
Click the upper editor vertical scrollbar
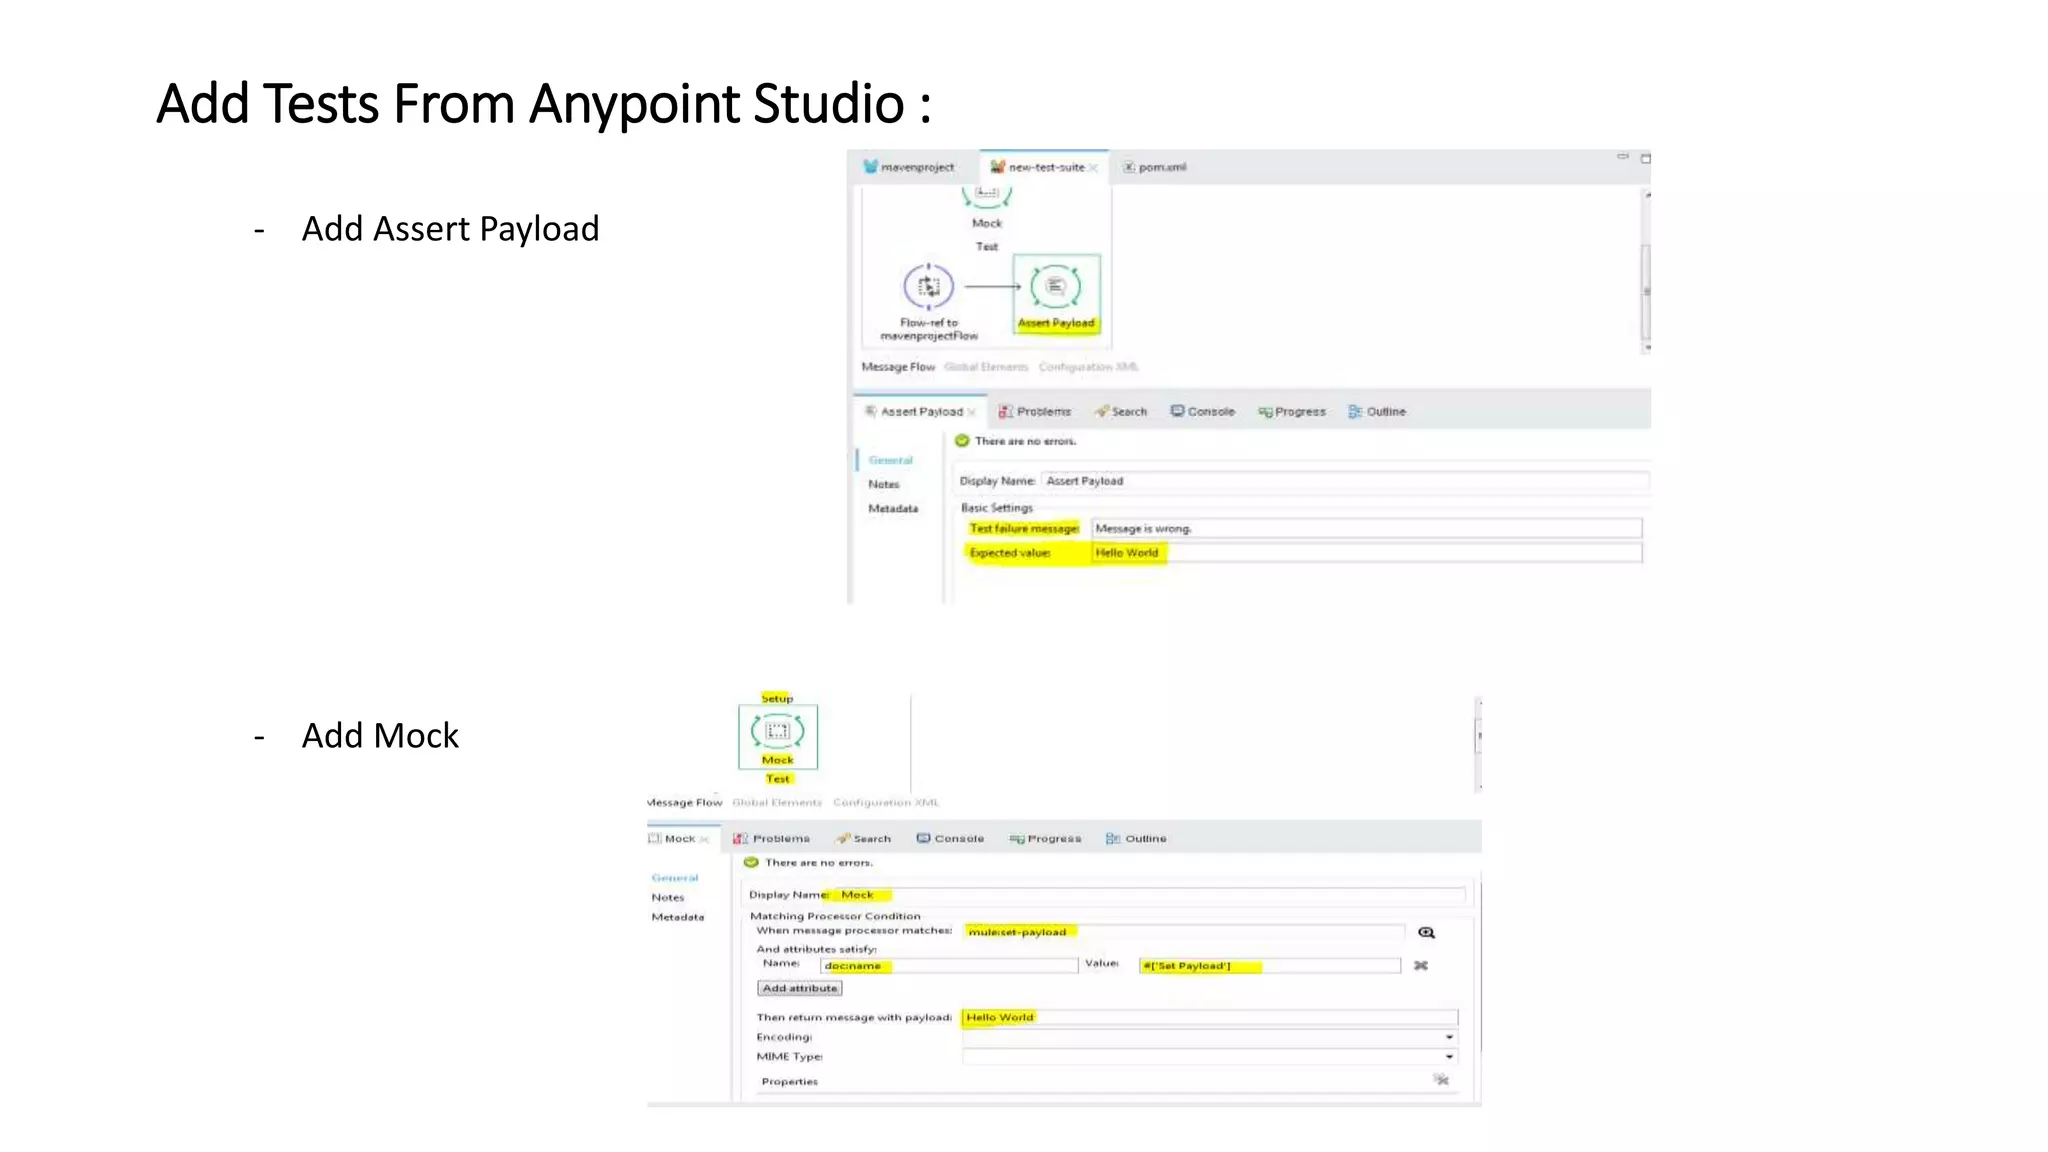pos(1645,290)
